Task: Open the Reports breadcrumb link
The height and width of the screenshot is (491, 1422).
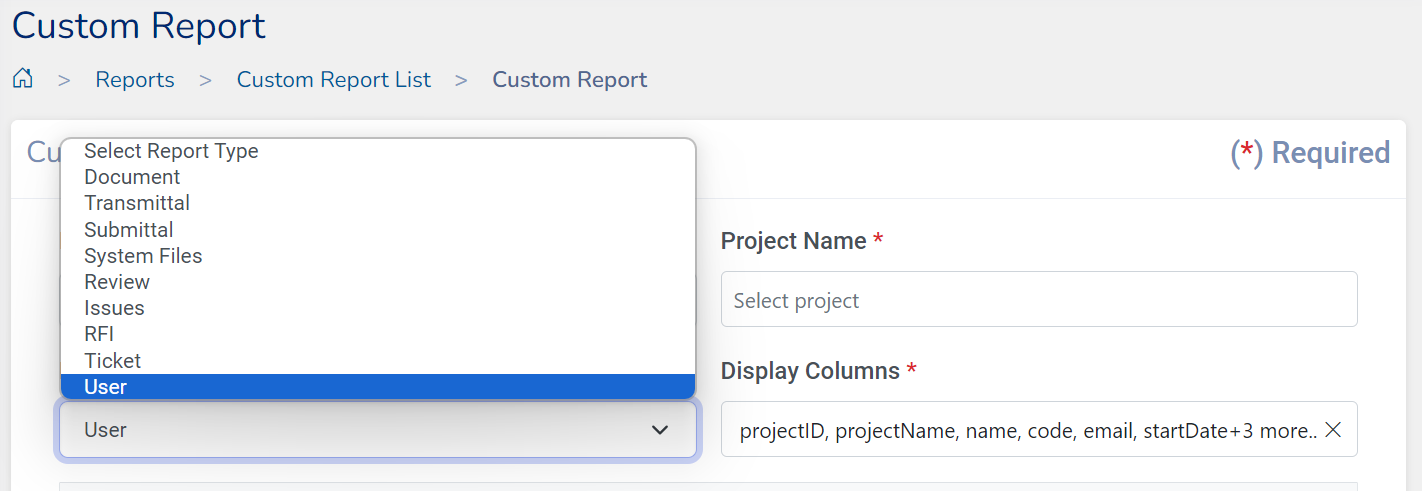Action: [135, 80]
